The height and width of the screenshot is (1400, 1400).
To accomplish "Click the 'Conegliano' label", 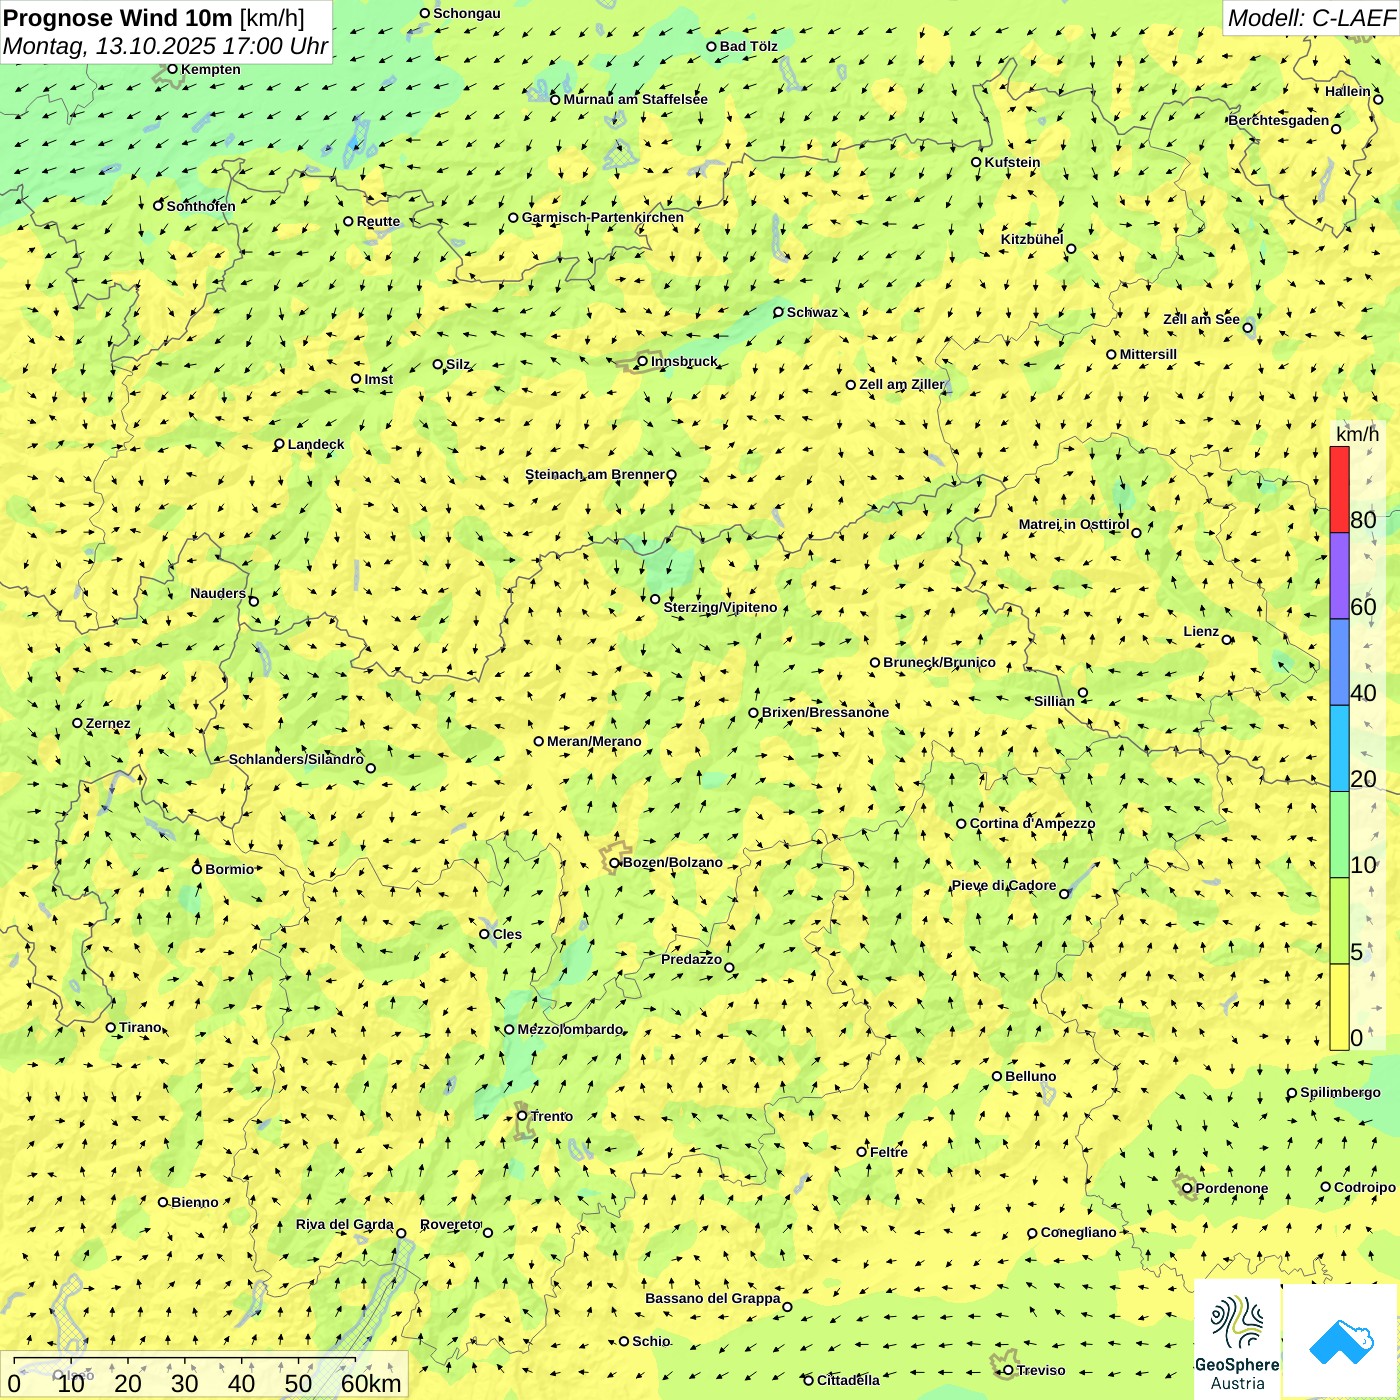I will point(1078,1232).
